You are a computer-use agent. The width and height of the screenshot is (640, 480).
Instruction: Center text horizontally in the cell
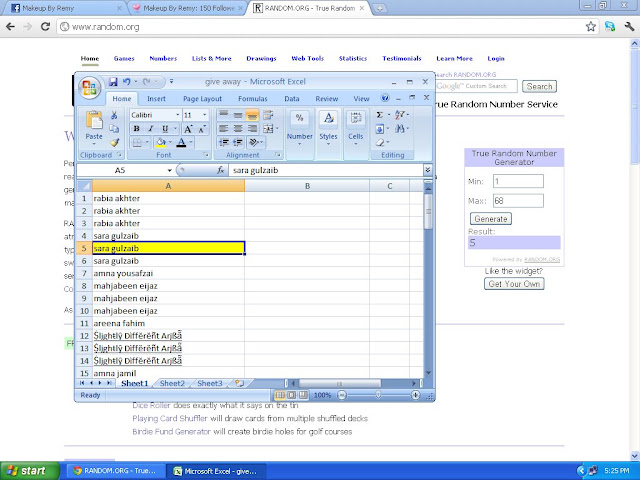[x=238, y=129]
